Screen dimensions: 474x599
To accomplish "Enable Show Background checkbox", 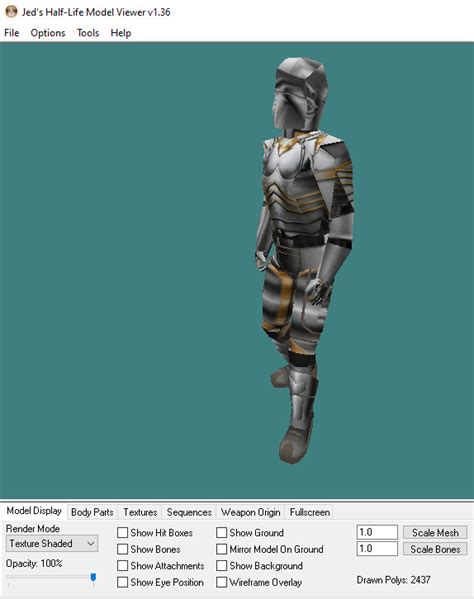I will tap(222, 565).
